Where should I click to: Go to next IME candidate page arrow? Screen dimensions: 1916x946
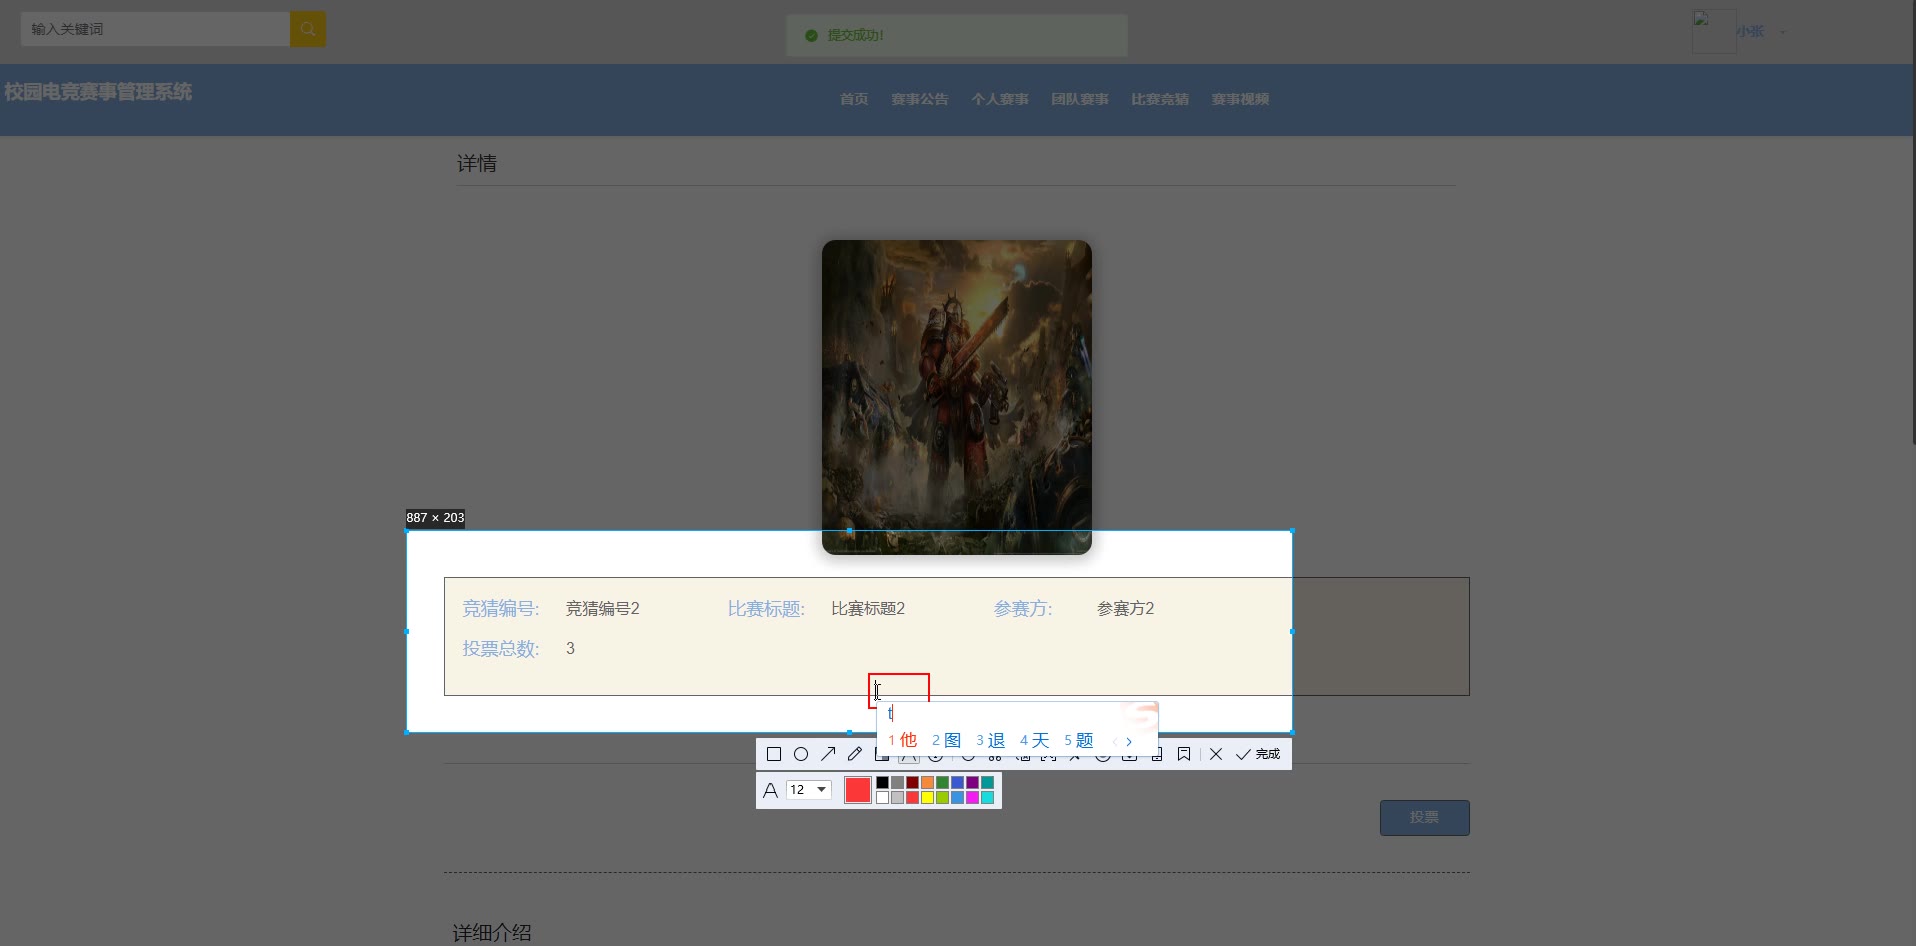(1129, 742)
